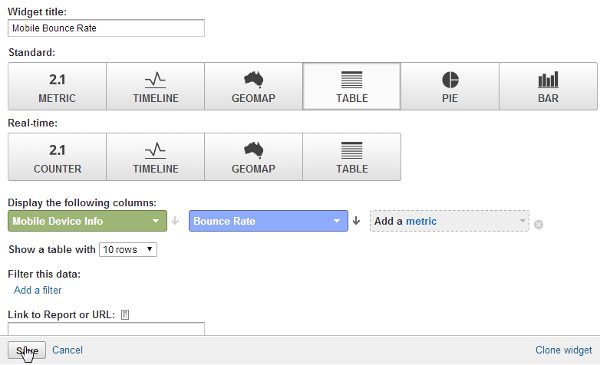Remove the Add a metric column
The width and height of the screenshot is (600, 365).
(x=538, y=225)
